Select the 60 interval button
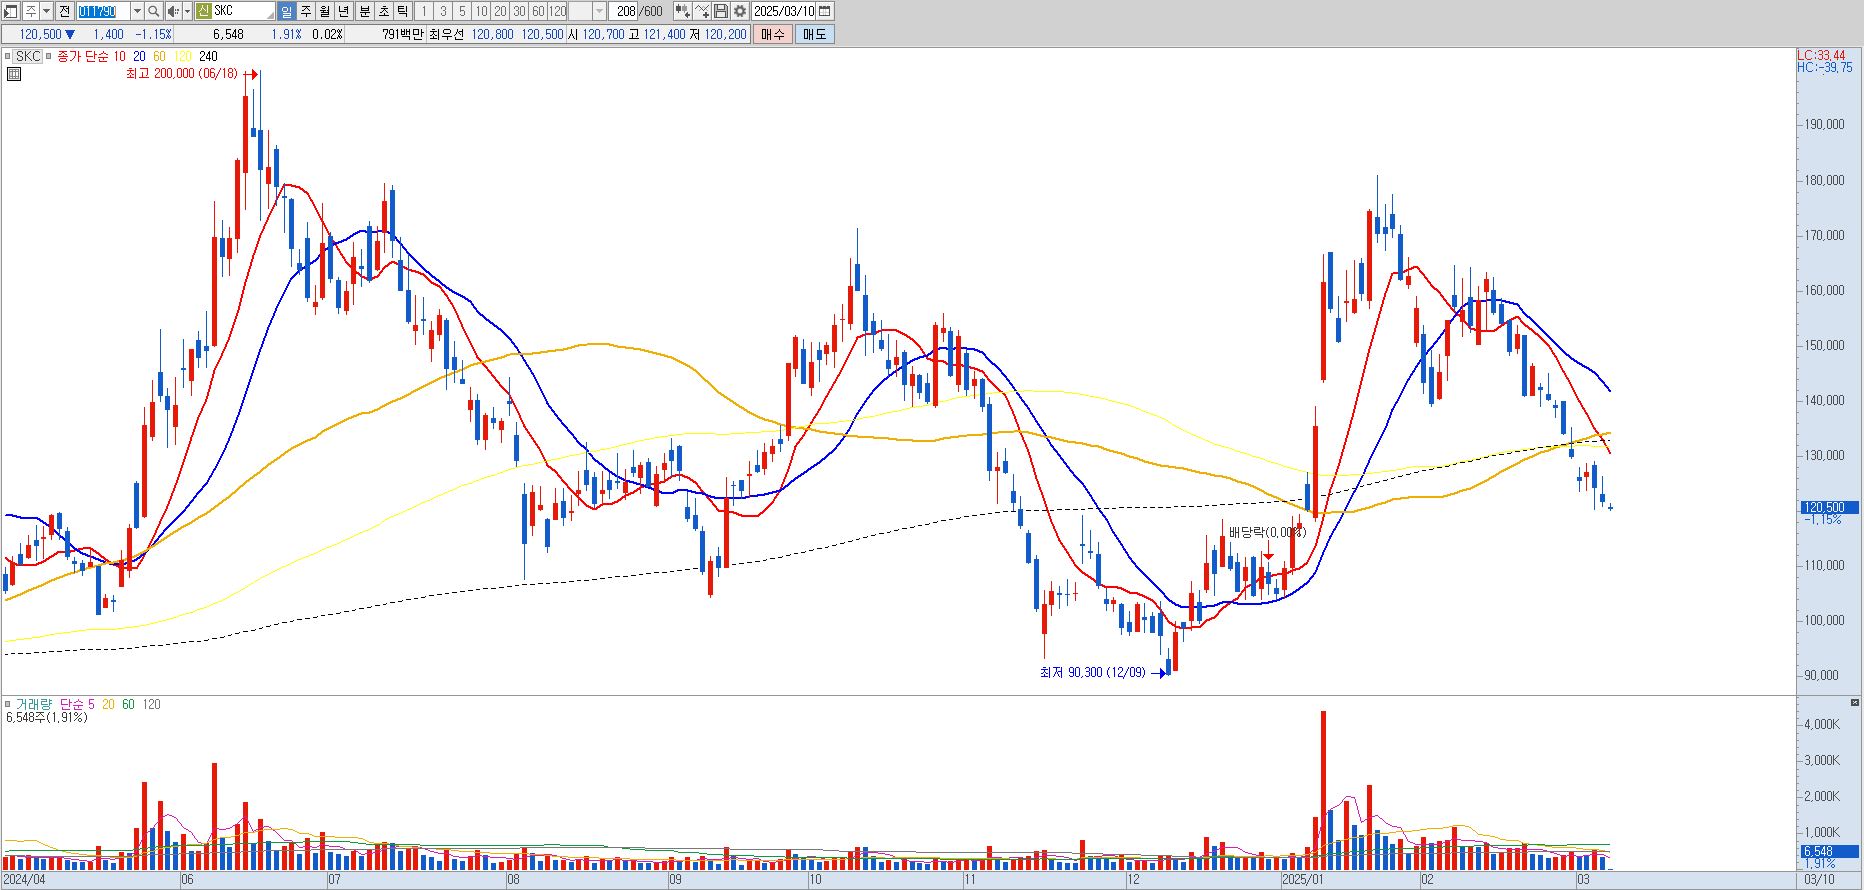The width and height of the screenshot is (1864, 890). 538,11
